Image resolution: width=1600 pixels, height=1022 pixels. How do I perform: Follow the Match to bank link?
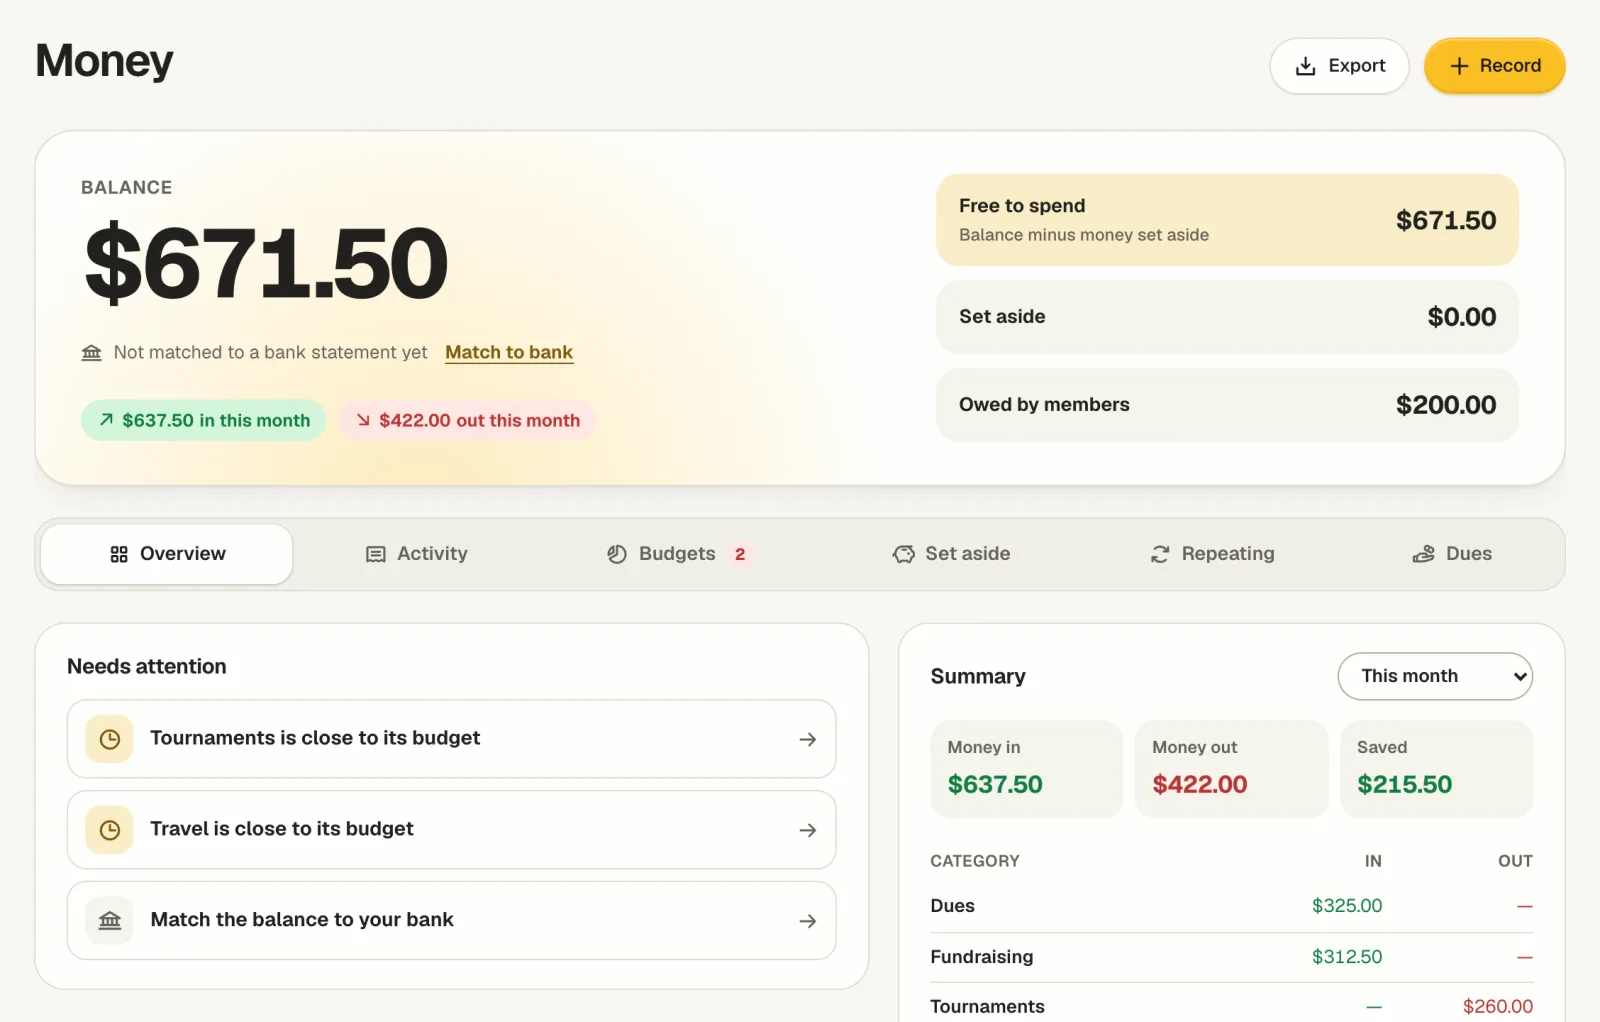(509, 352)
